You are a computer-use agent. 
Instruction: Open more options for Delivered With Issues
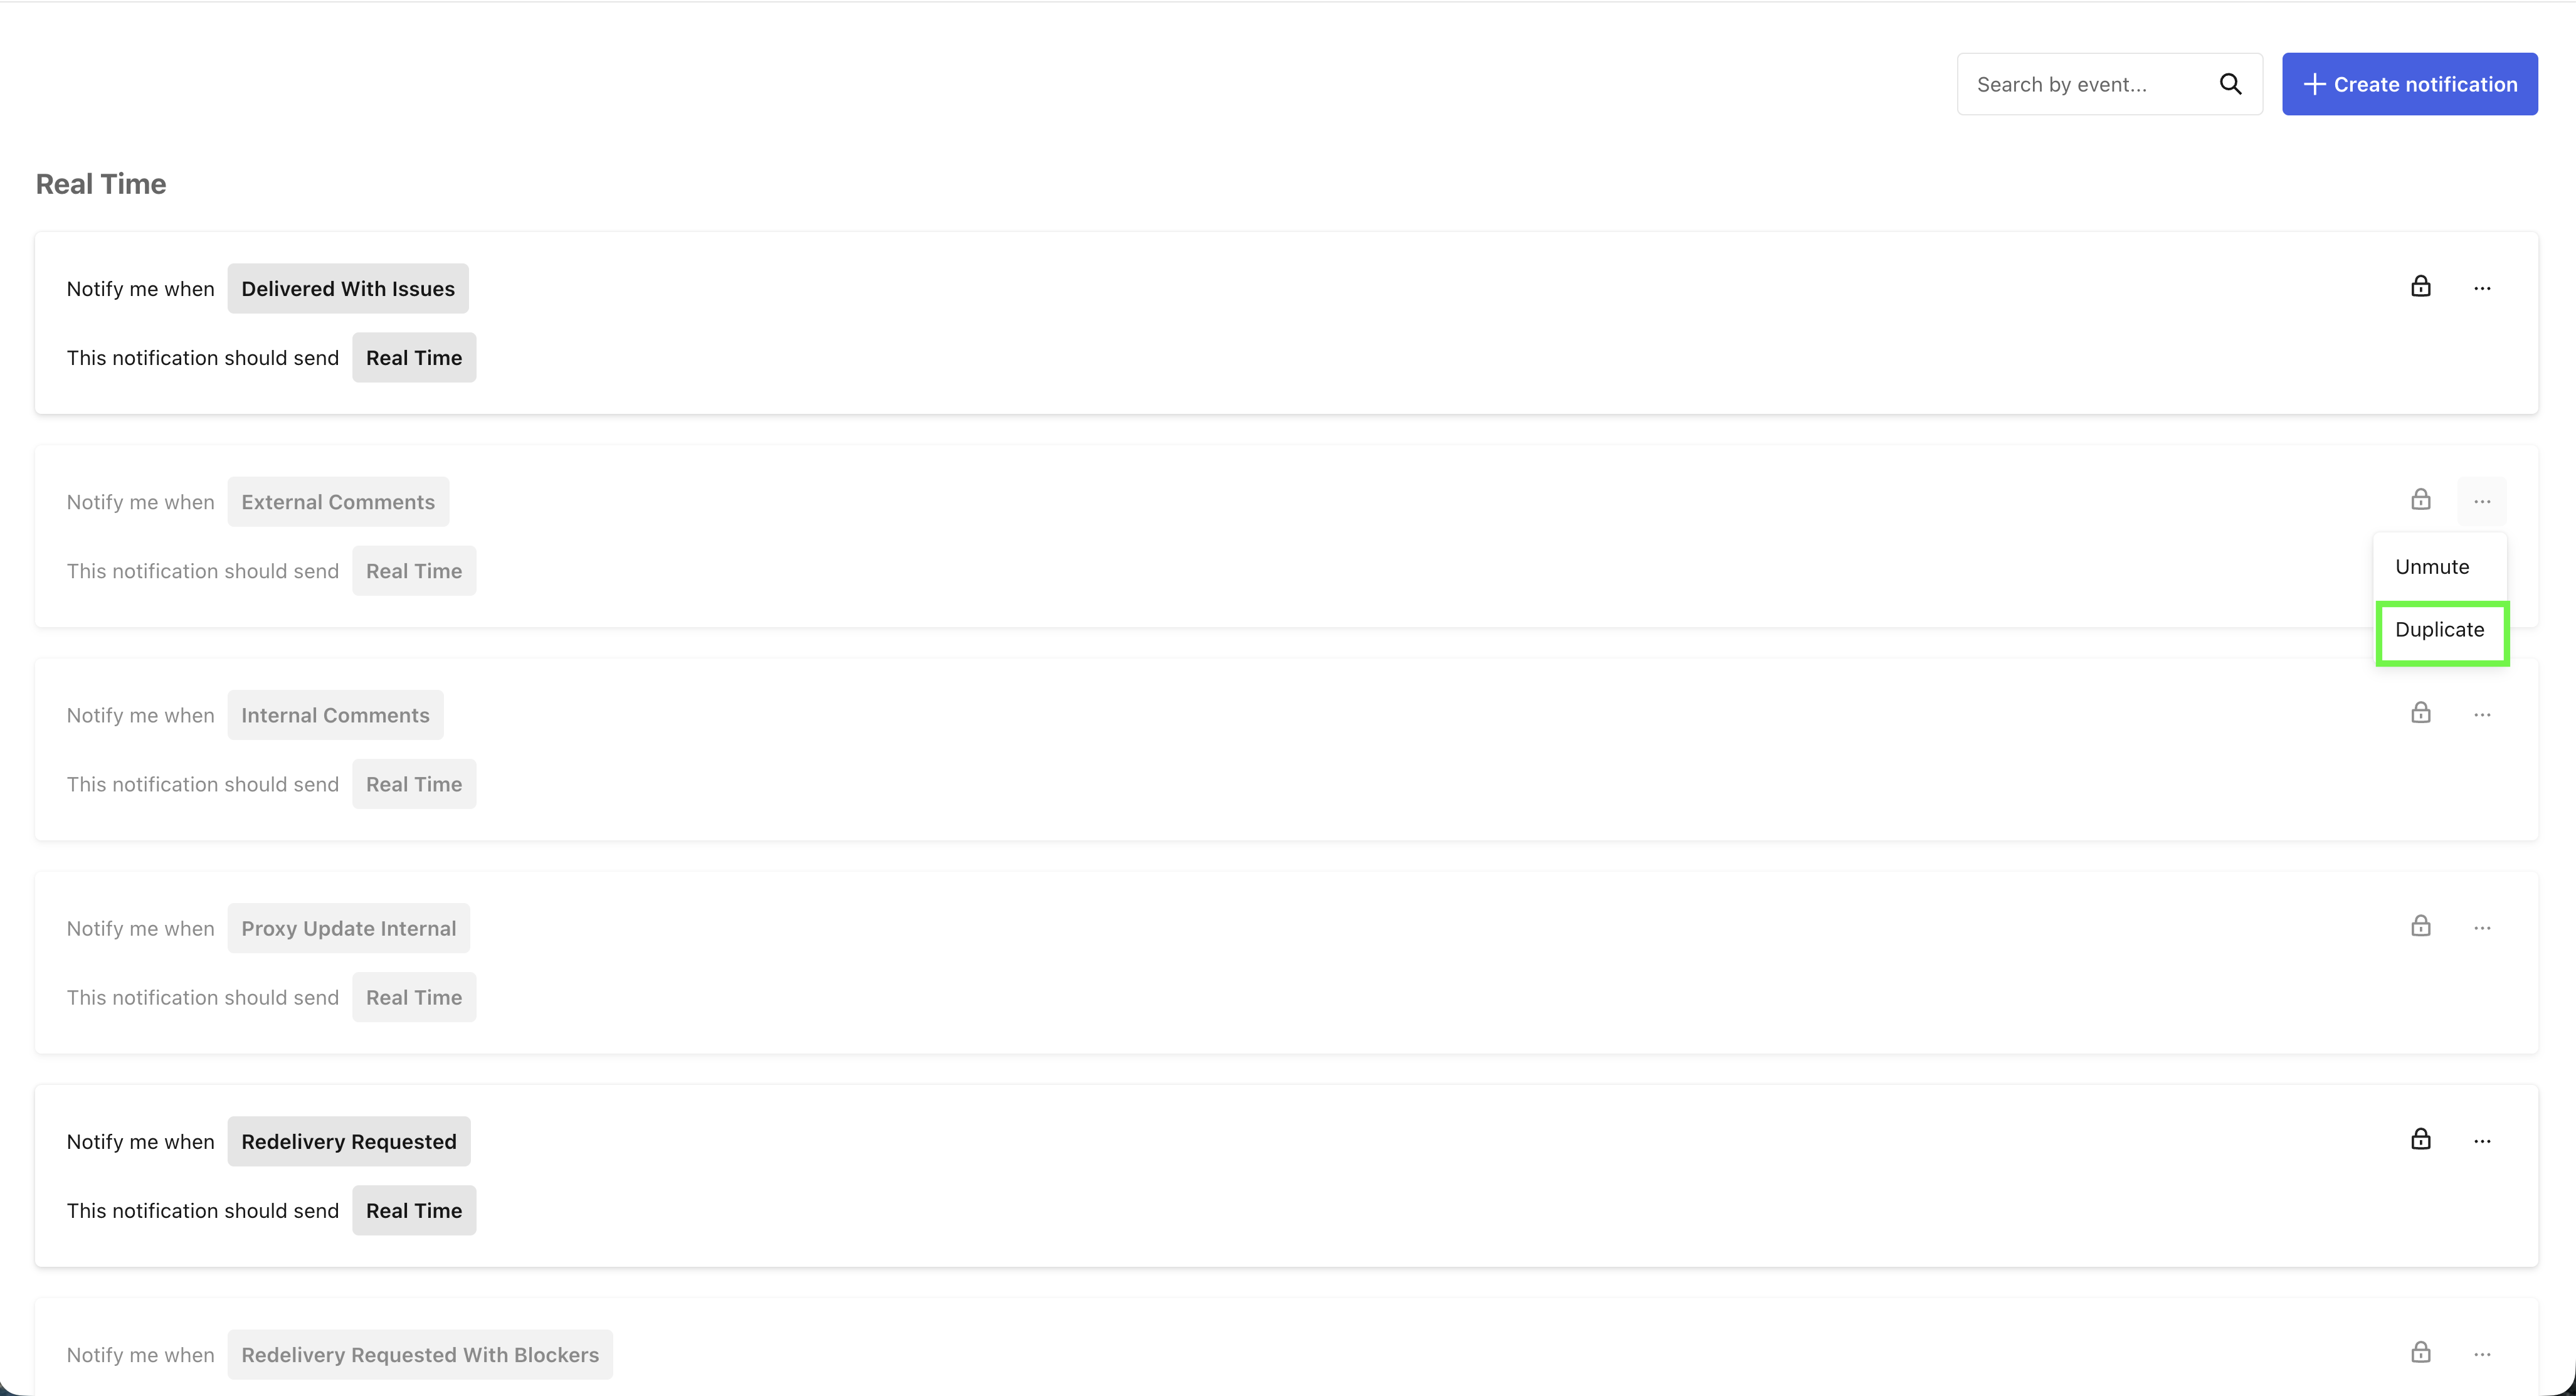pos(2482,289)
